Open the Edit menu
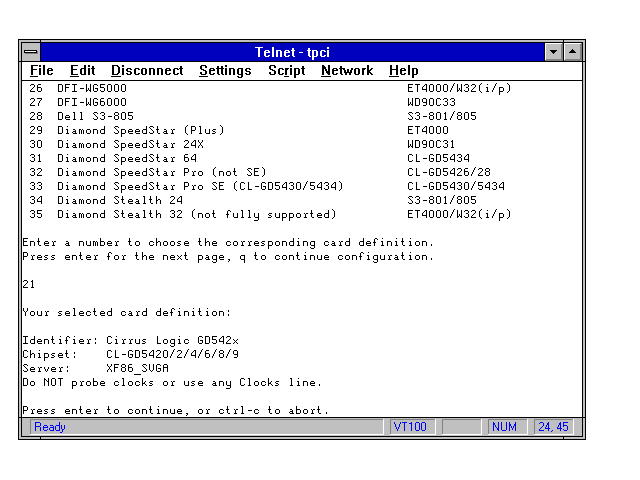Screen dimensions: 640x480 click(82, 71)
